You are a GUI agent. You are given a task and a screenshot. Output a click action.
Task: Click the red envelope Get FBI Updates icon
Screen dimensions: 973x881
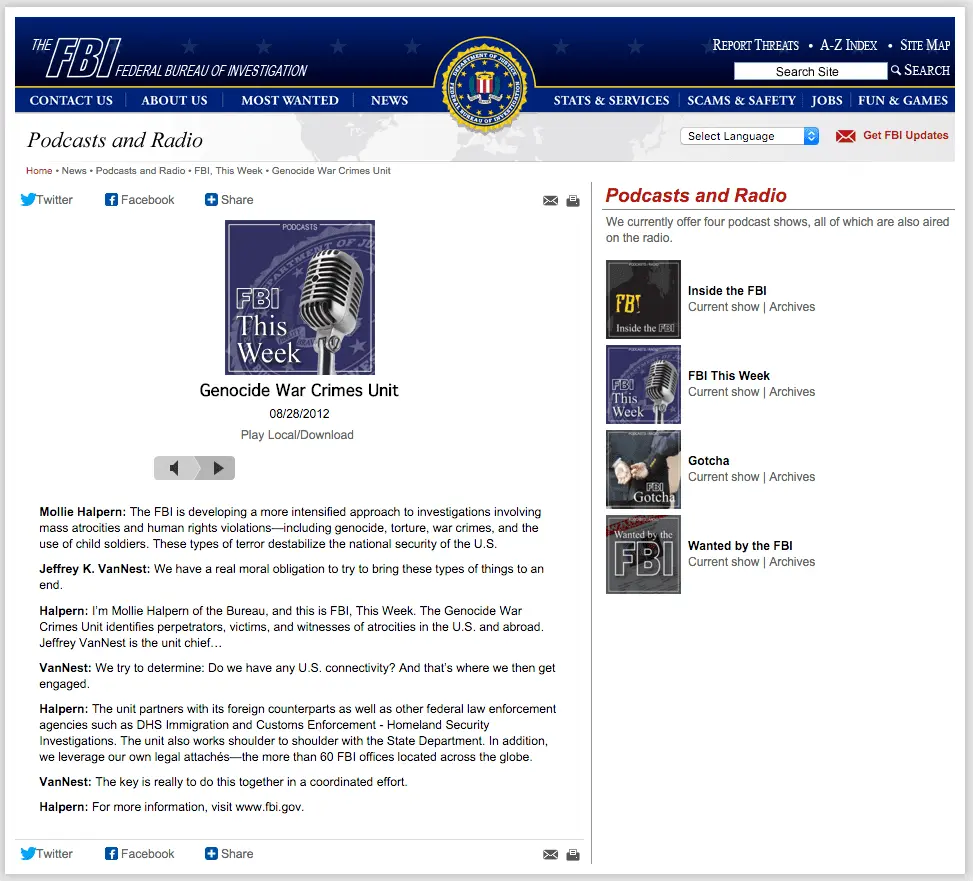tap(845, 136)
